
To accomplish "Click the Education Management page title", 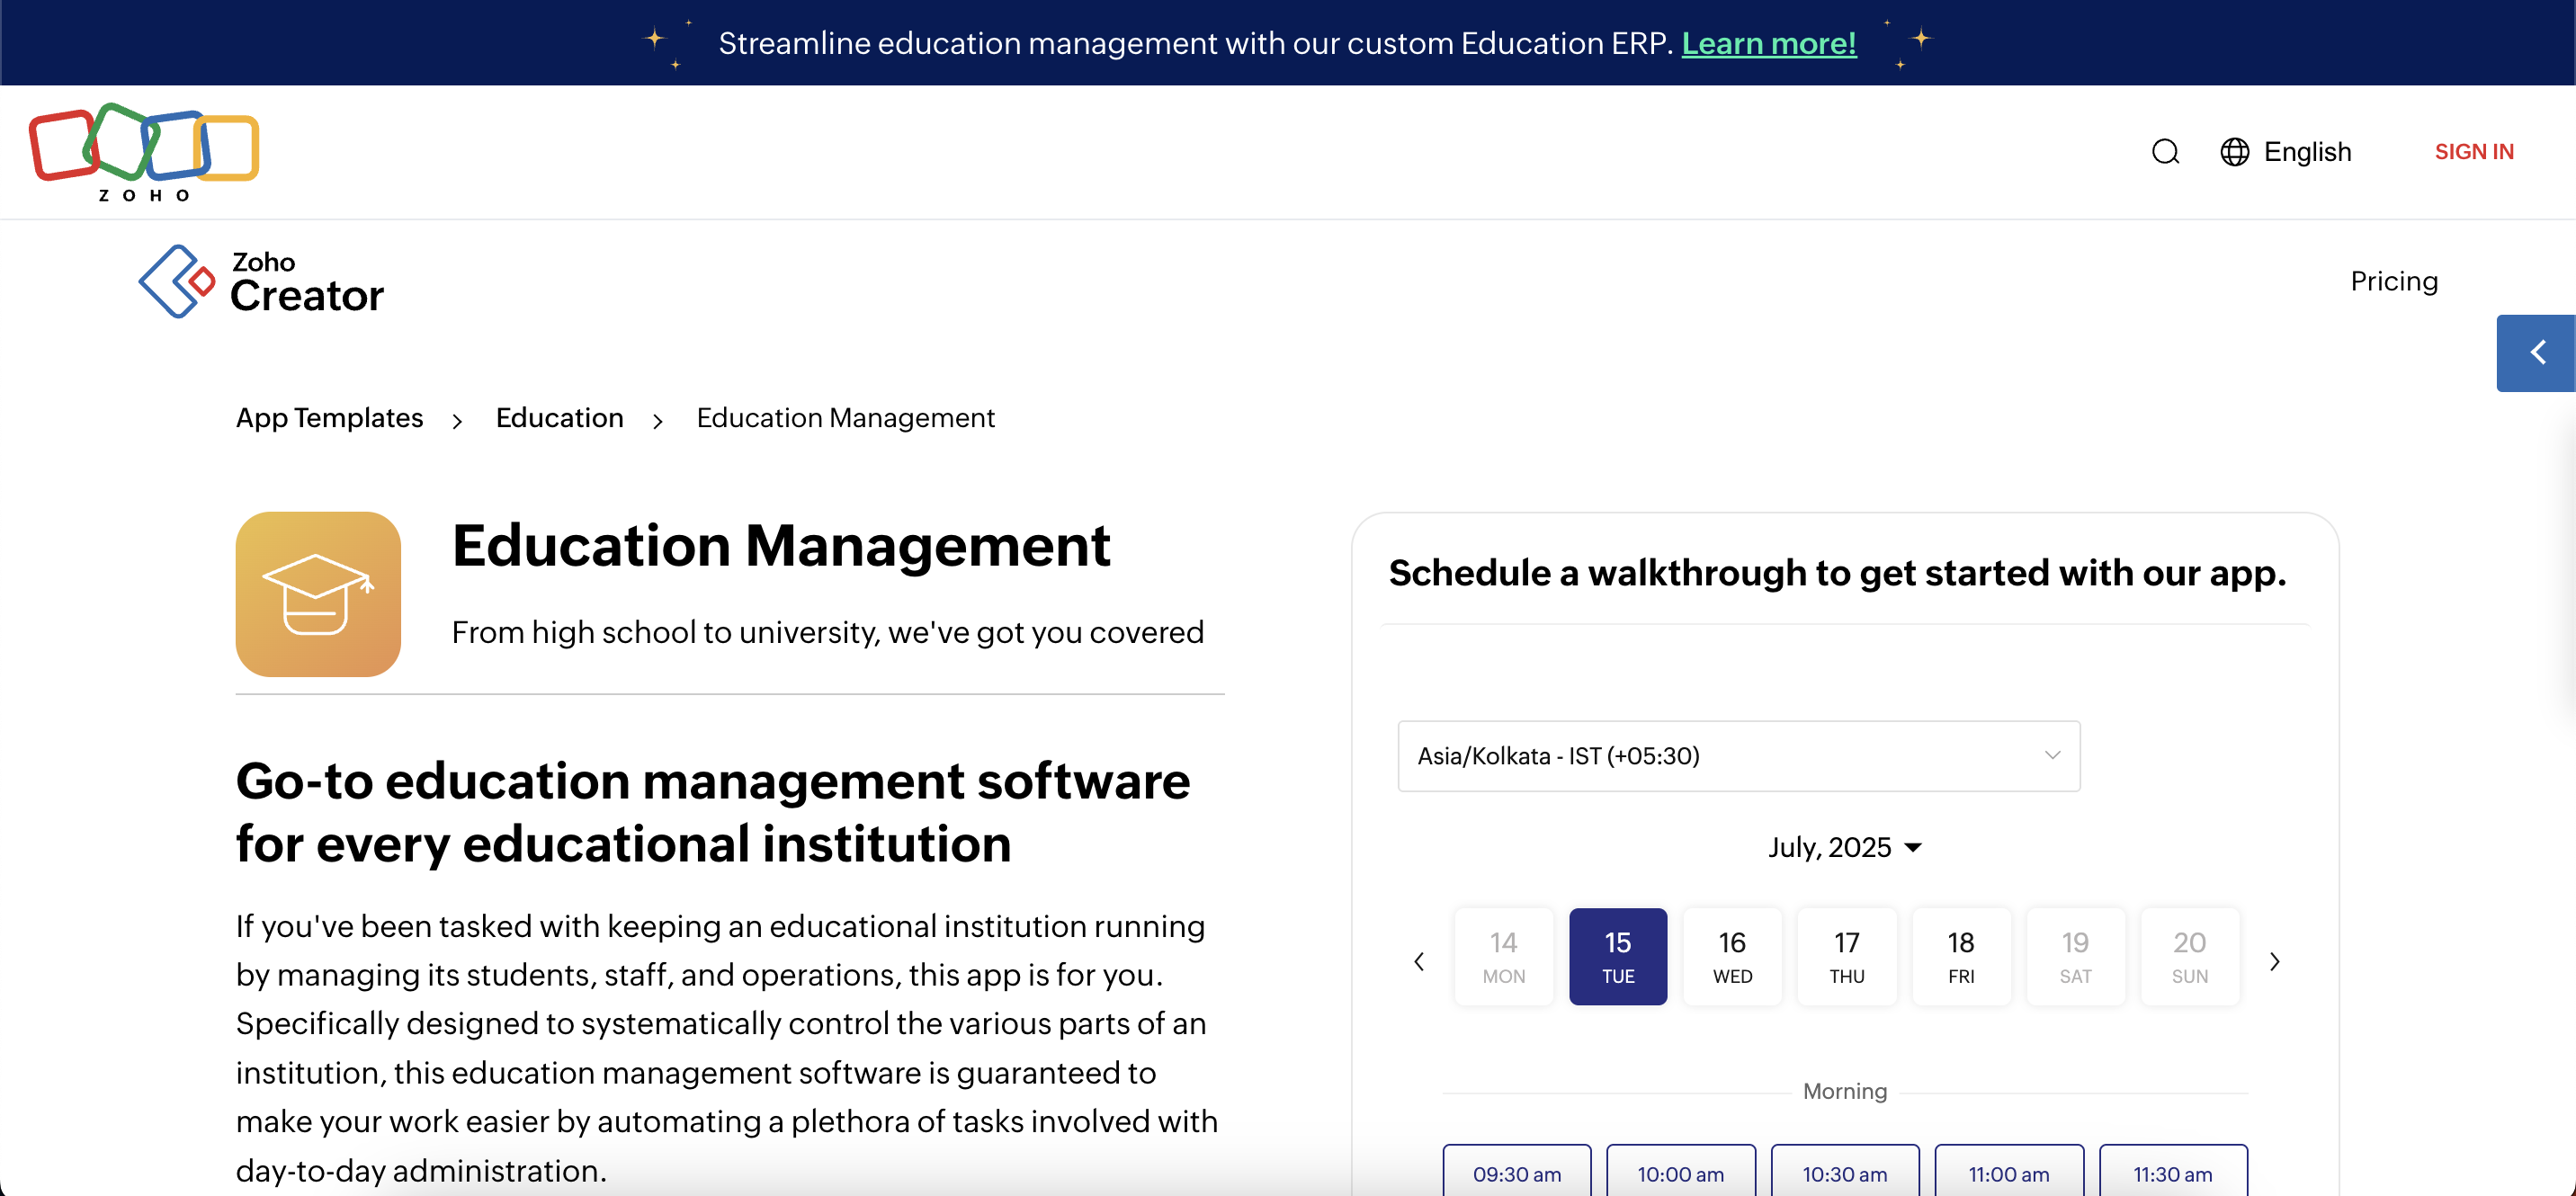I will tap(781, 546).
